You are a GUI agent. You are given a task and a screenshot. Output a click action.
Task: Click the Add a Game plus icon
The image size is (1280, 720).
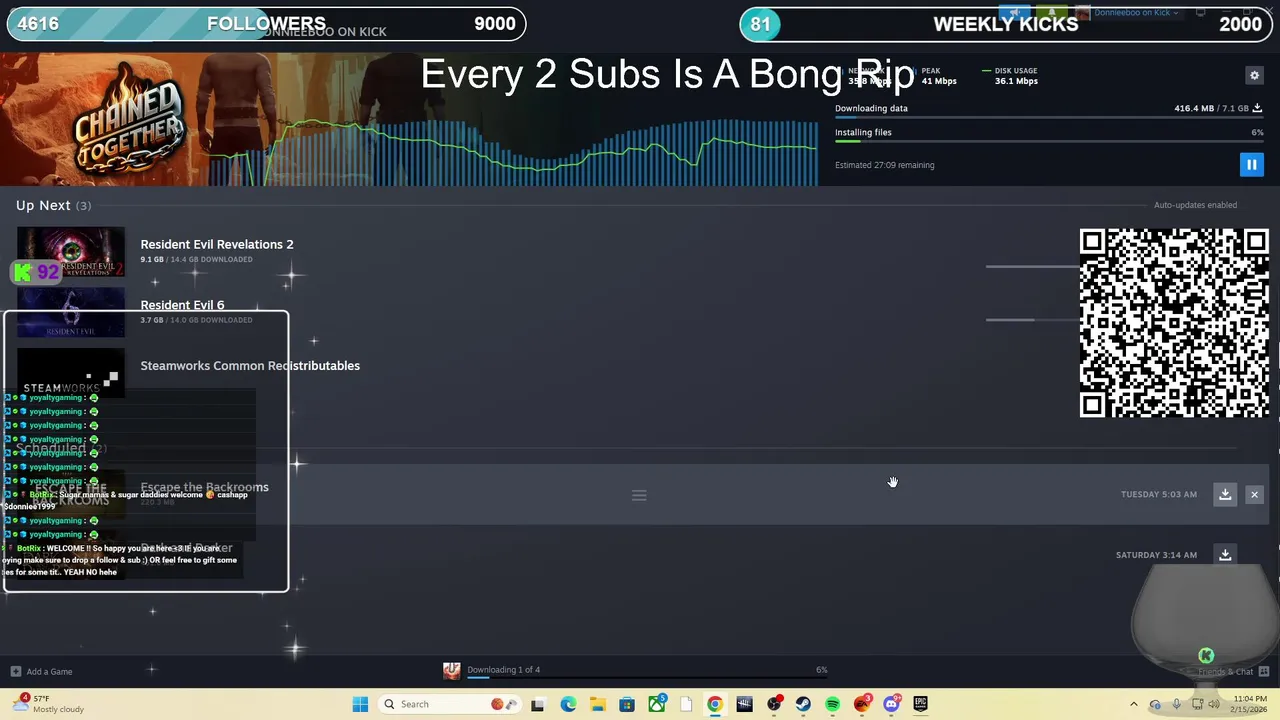click(x=15, y=672)
